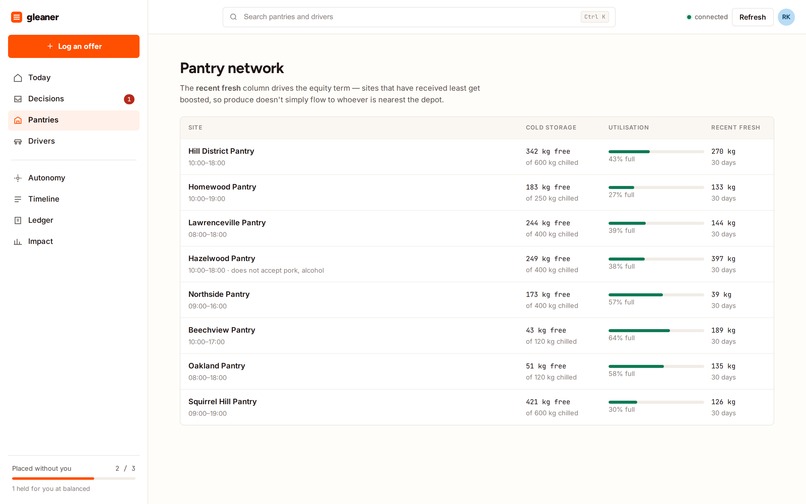
Task: Click the Cold Storage column header
Action: click(551, 128)
